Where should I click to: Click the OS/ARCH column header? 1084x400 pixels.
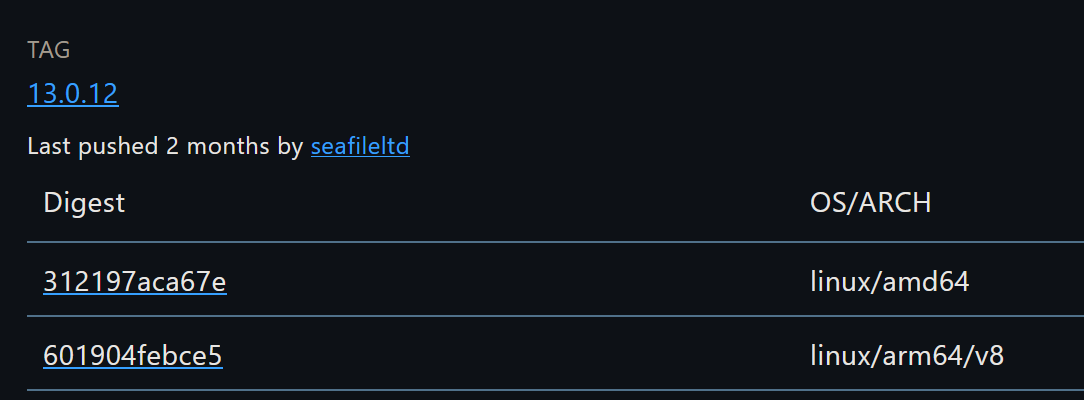coord(870,203)
